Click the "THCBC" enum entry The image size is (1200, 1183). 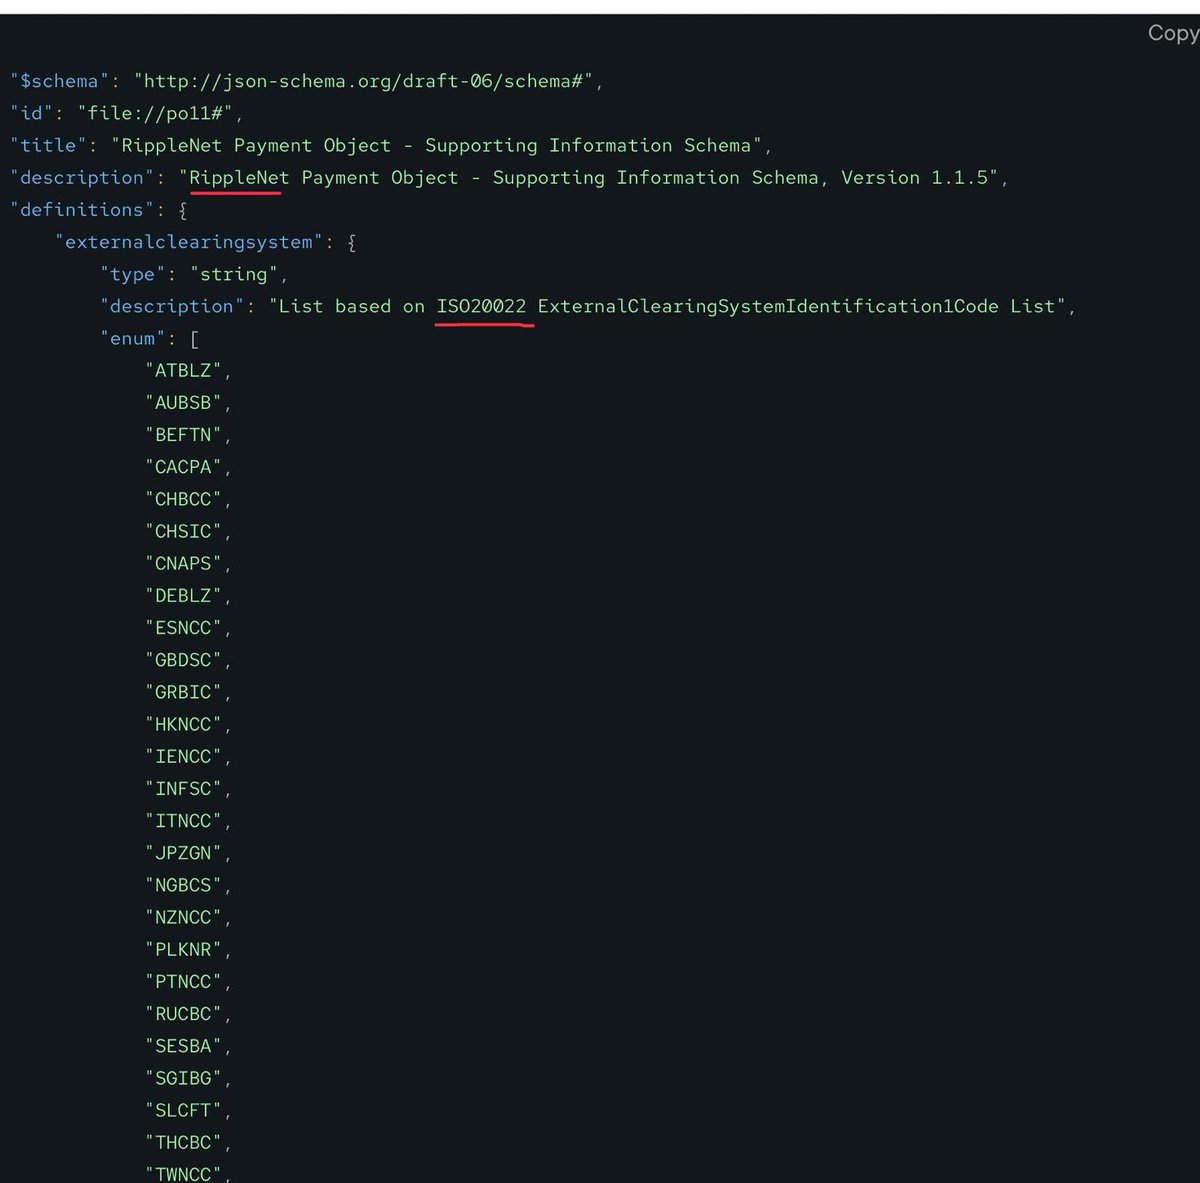click(x=183, y=1142)
